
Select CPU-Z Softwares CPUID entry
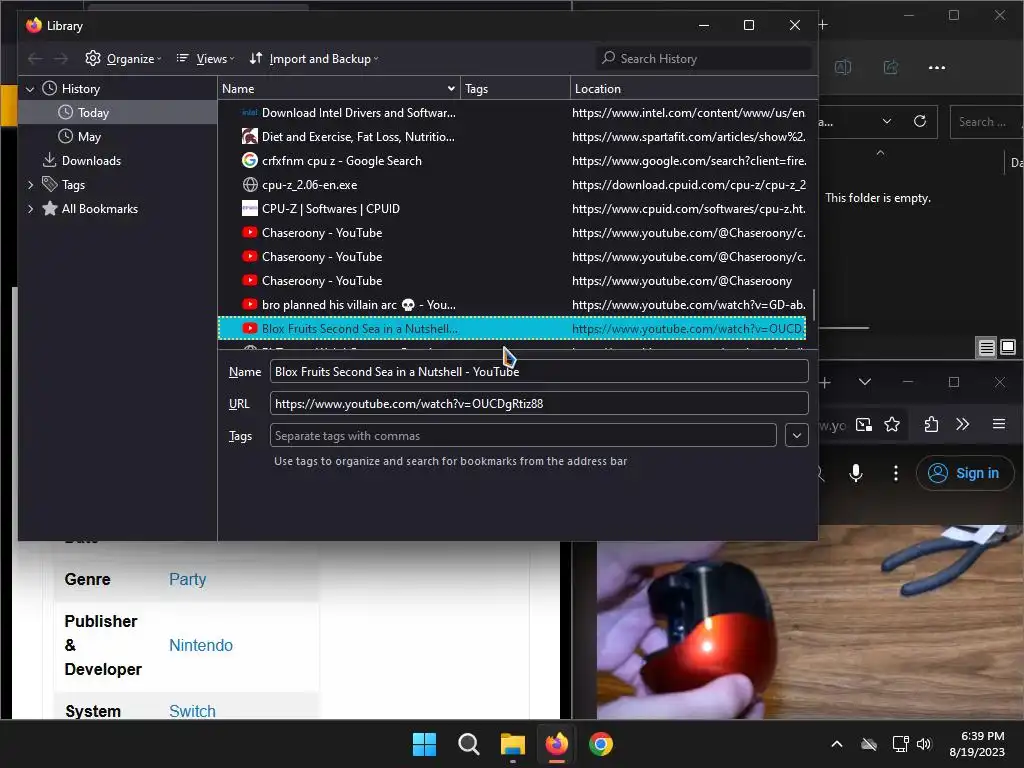pos(512,209)
